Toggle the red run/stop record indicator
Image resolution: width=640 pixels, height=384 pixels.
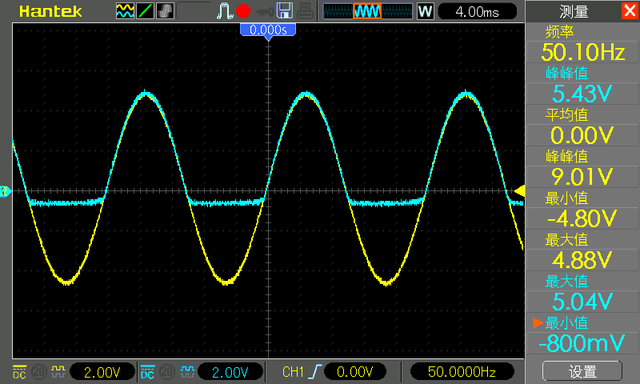243,11
